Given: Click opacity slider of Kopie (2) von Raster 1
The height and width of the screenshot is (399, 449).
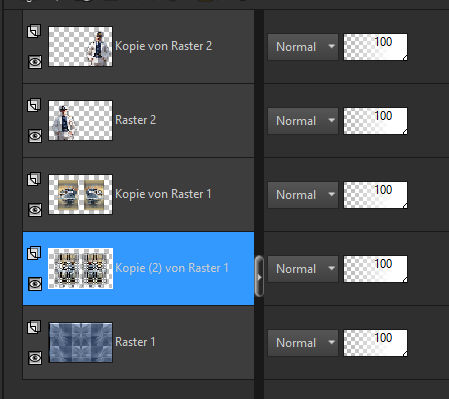Looking at the screenshot, I should 375,269.
